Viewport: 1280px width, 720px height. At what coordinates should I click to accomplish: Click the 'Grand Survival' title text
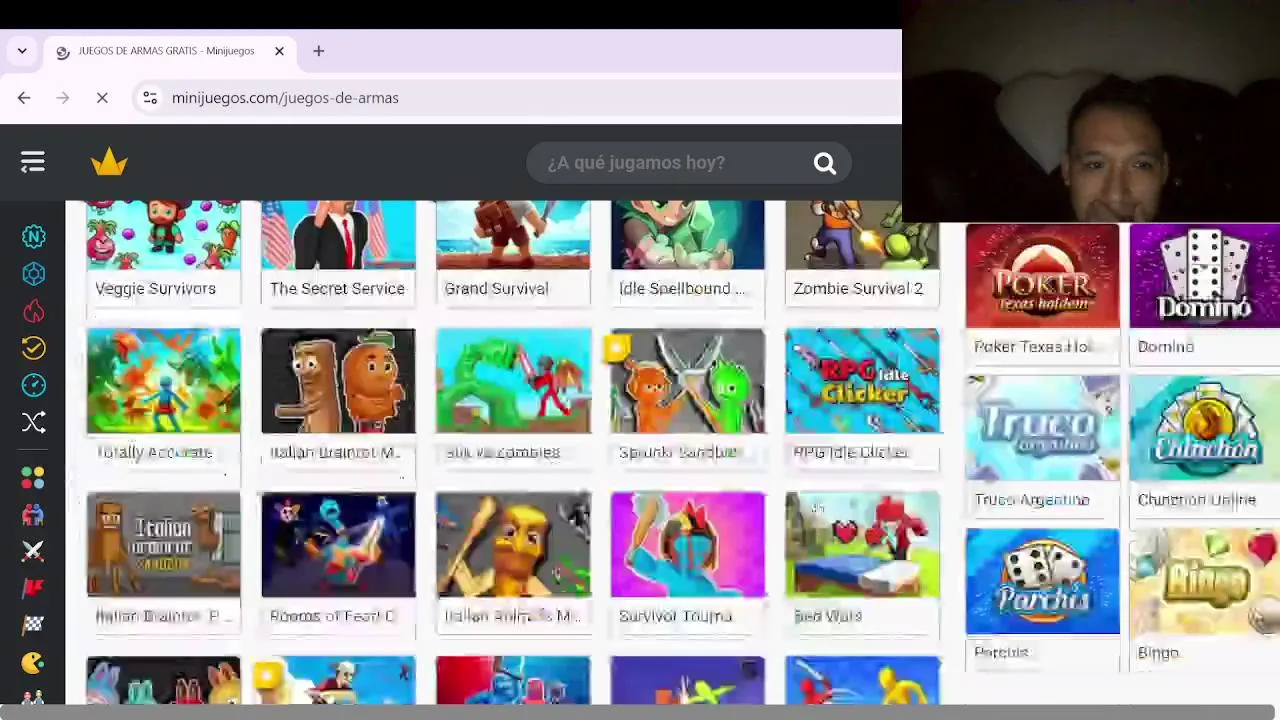point(496,288)
